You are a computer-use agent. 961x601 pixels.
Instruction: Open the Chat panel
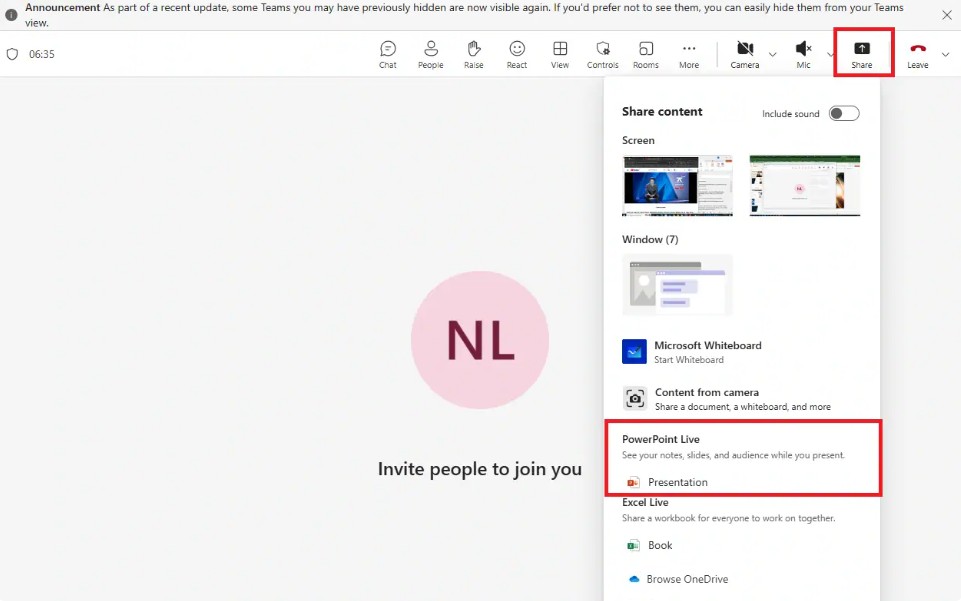tap(387, 54)
